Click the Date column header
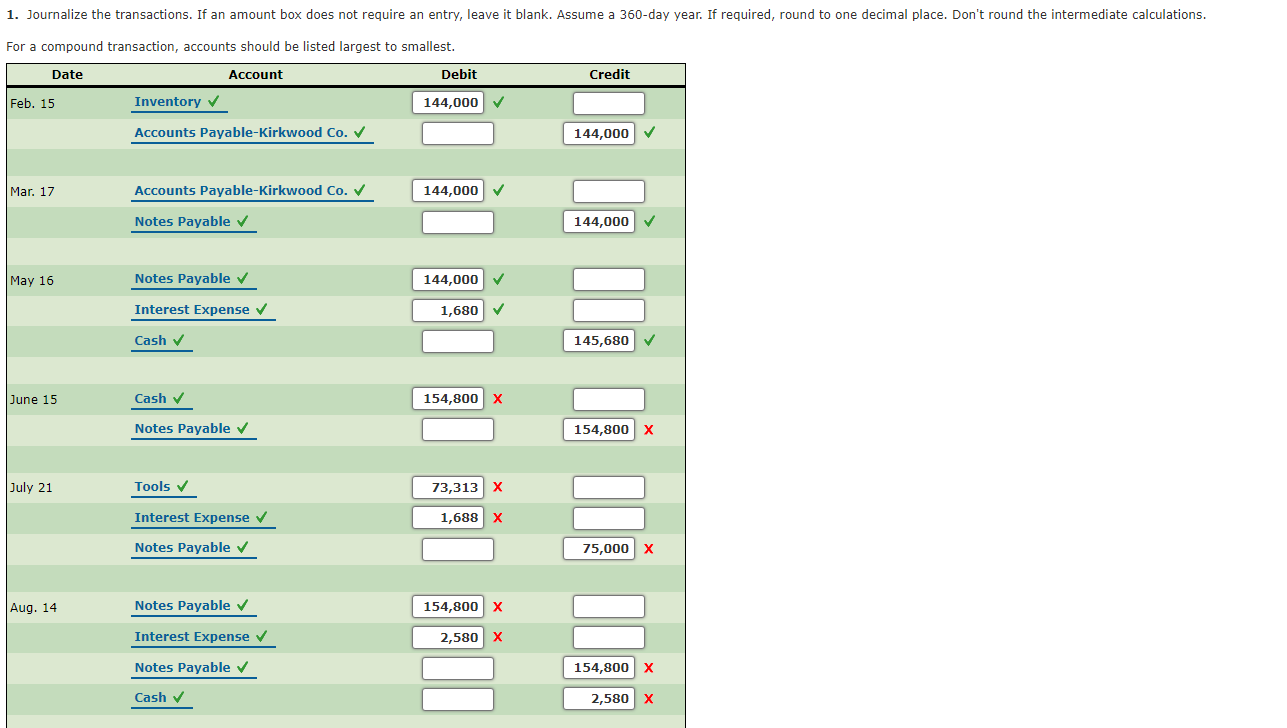1287x728 pixels. click(67, 74)
